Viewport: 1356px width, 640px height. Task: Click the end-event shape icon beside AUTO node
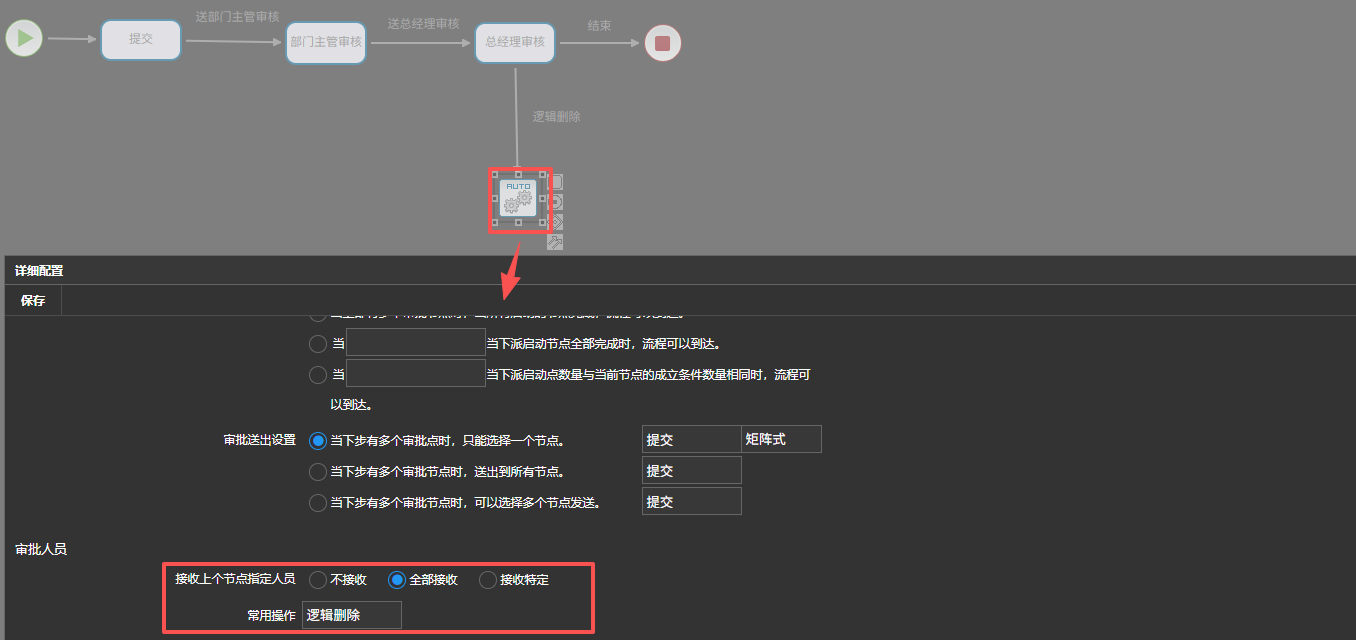(557, 201)
